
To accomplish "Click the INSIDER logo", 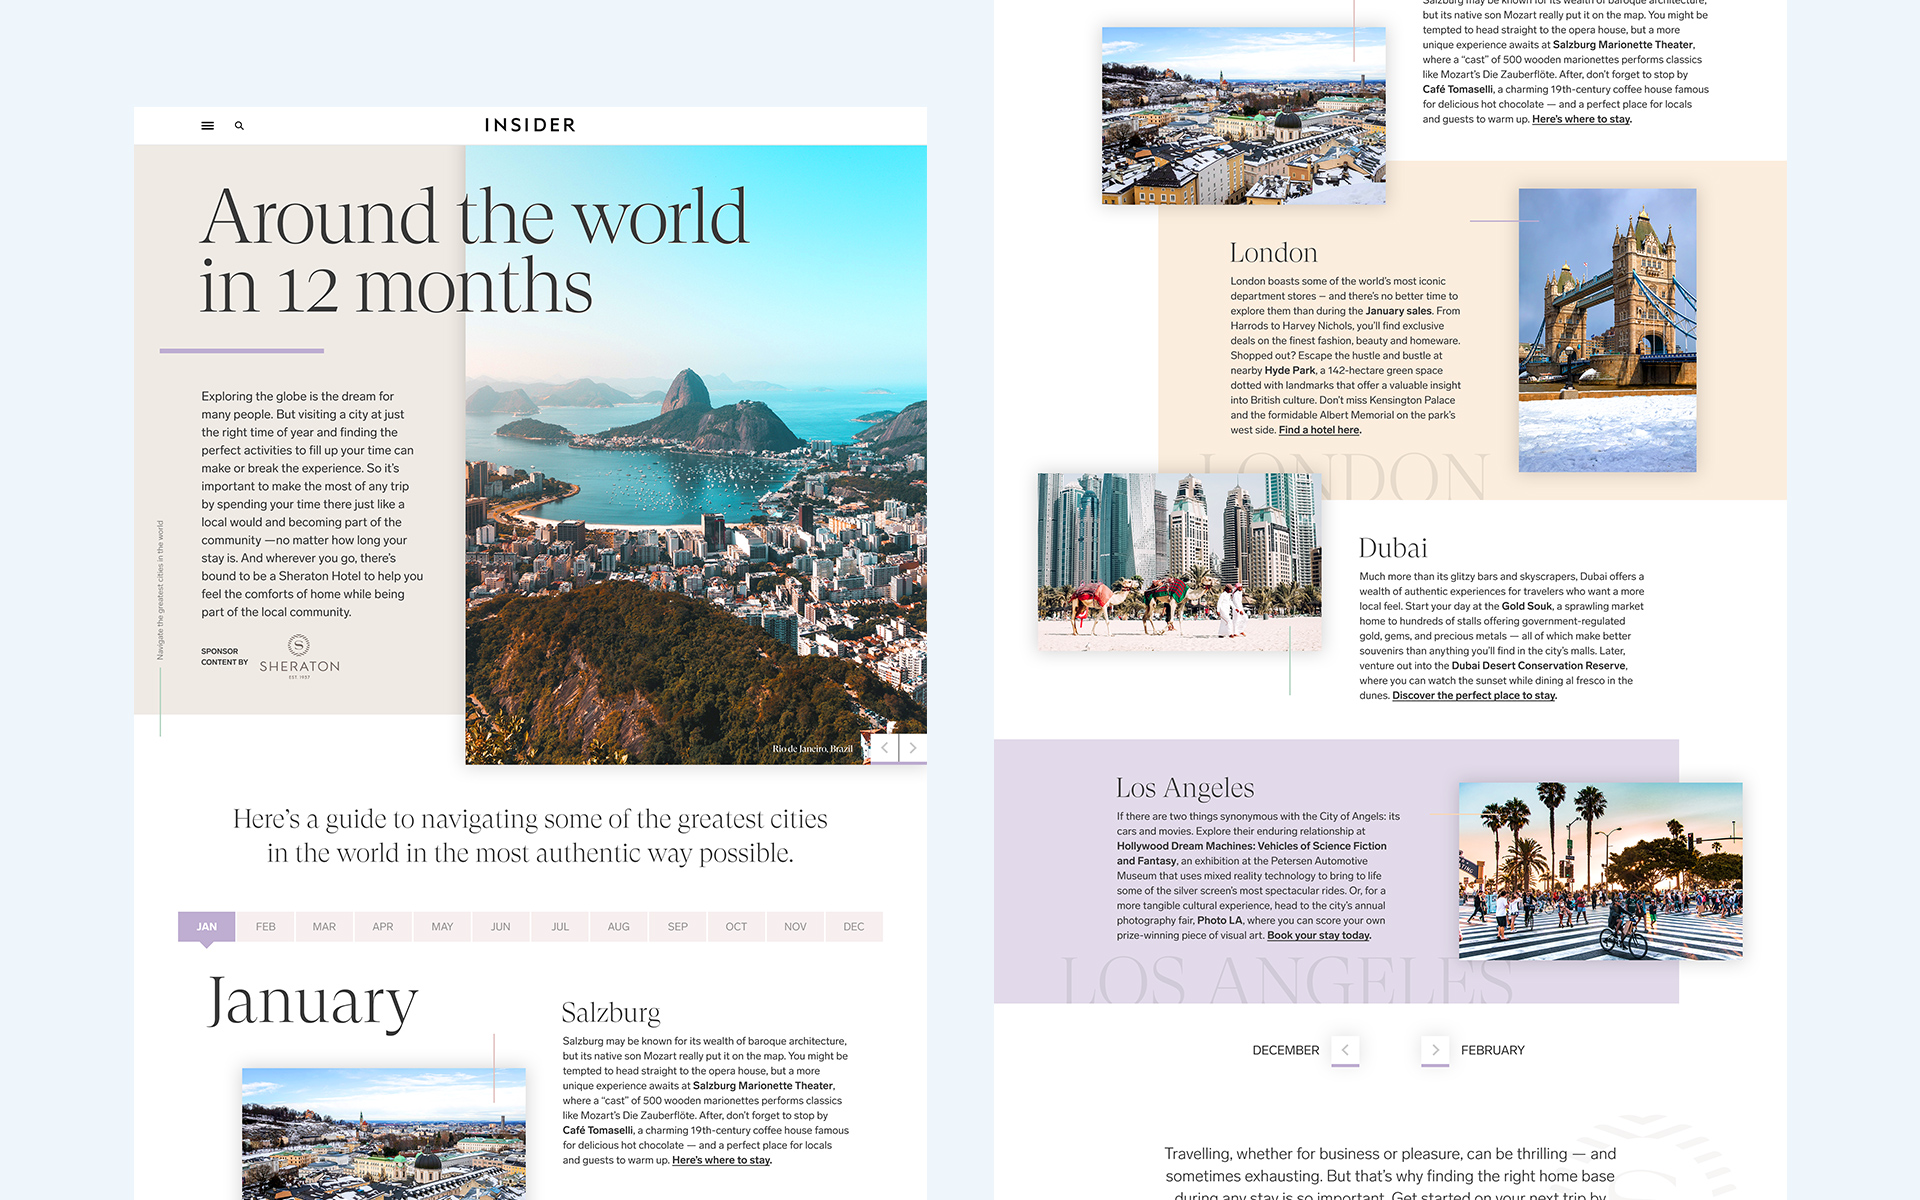I will pos(530,125).
